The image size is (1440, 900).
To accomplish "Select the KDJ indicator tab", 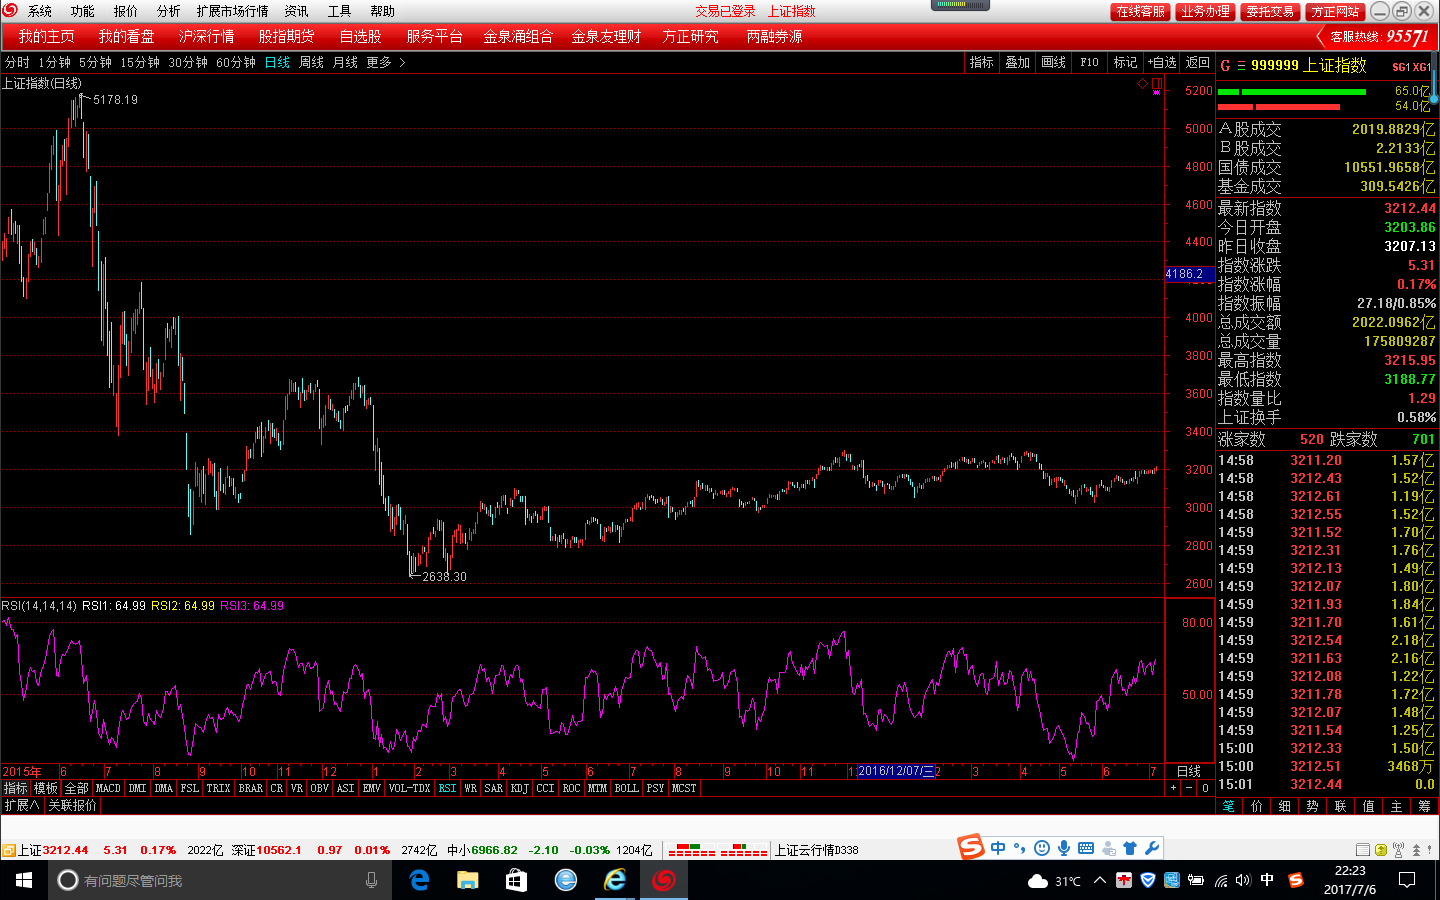I will (519, 788).
